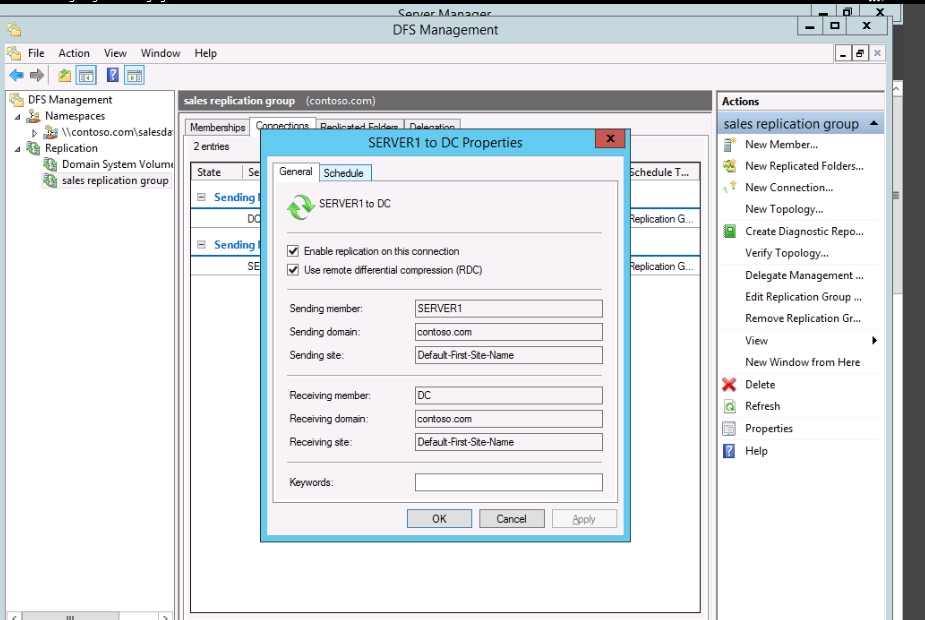This screenshot has height=620, width=925.
Task: Collapse the Sending group above the DC row
Action: 201,197
